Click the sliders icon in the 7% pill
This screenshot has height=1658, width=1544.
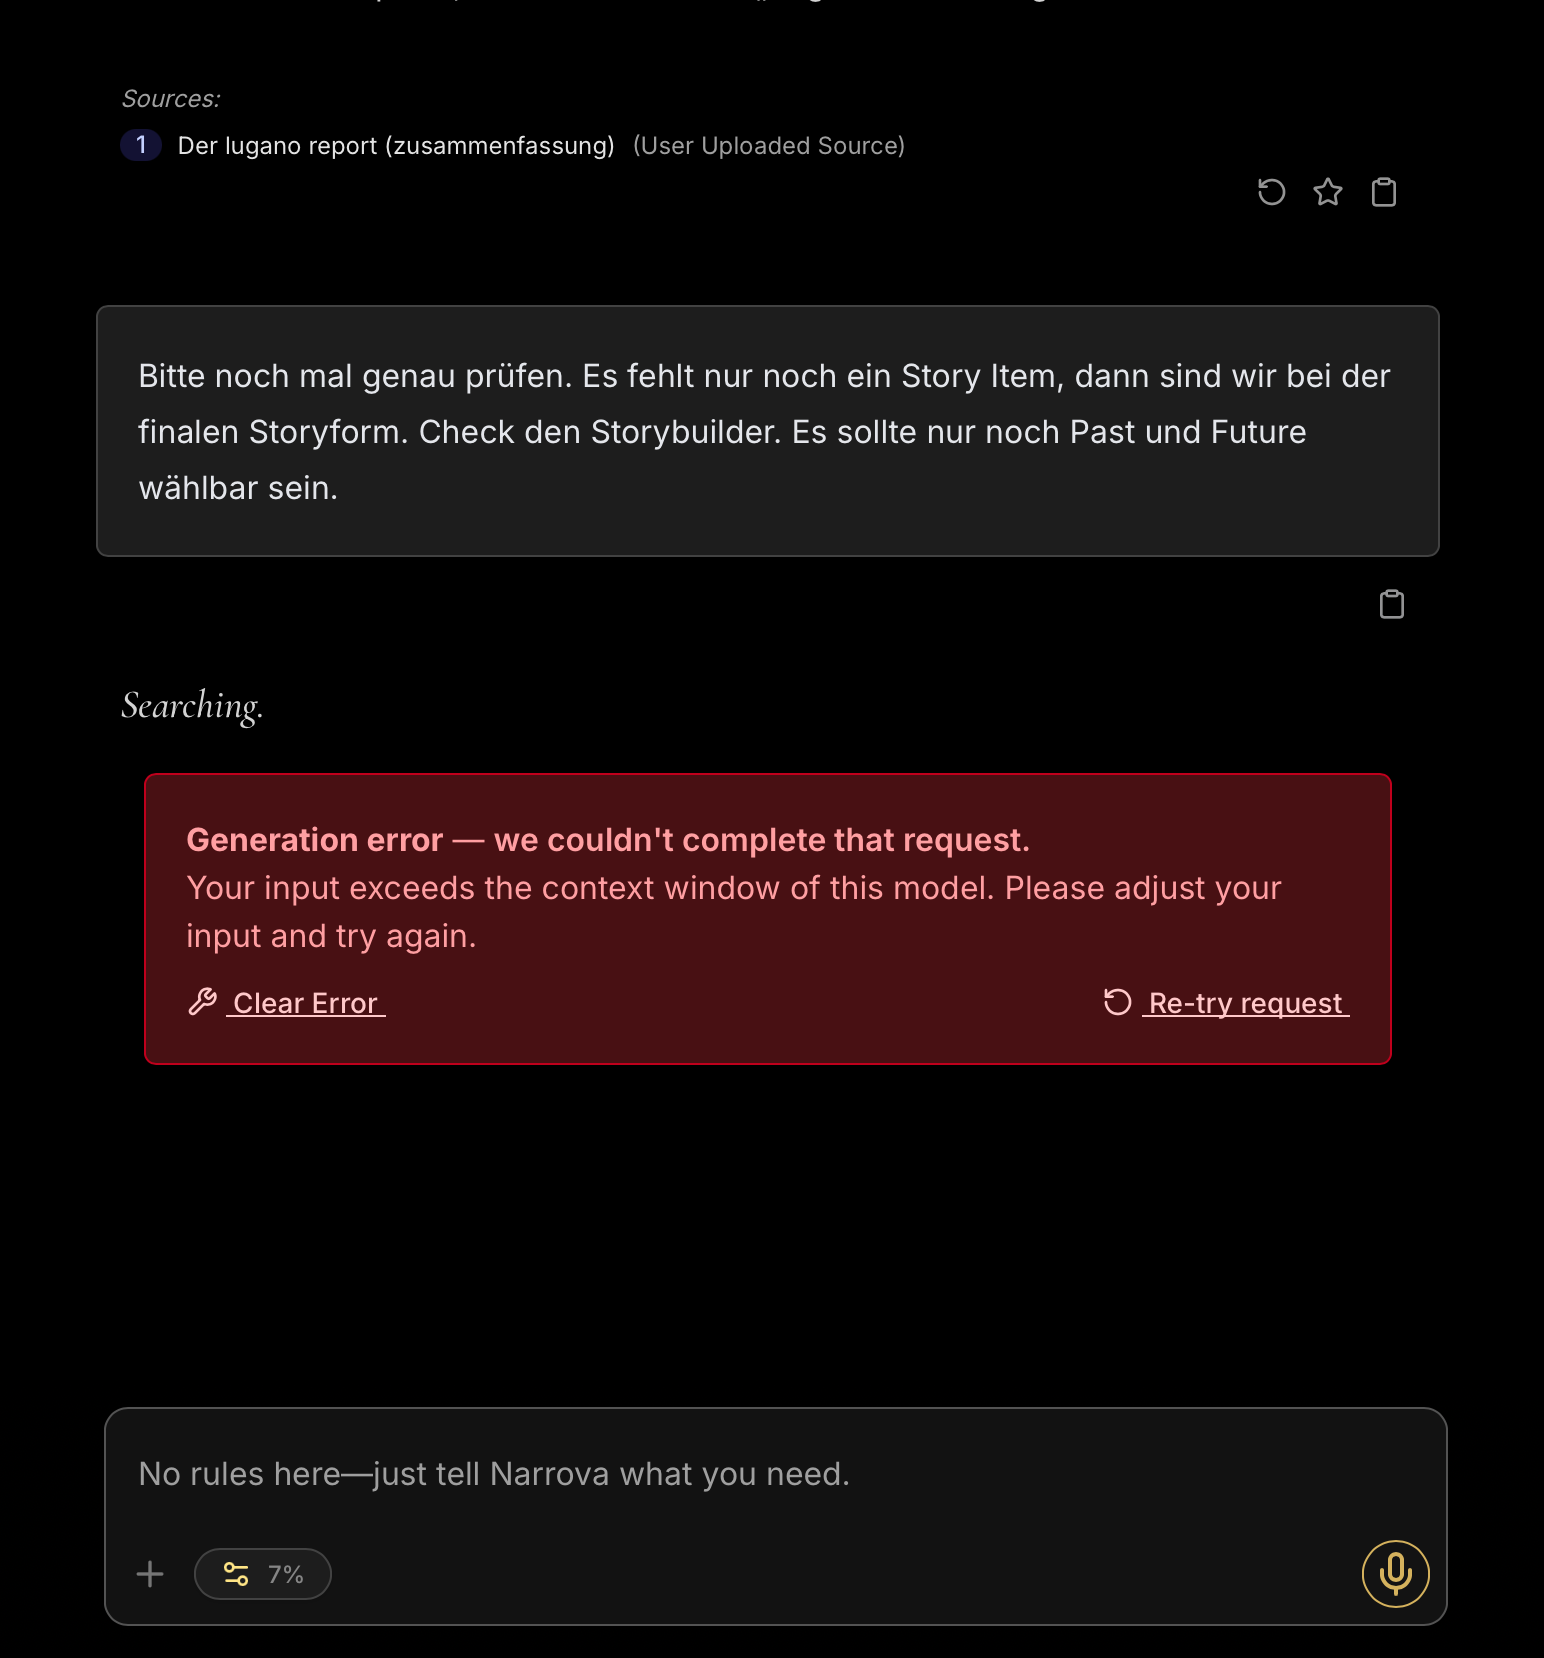(x=236, y=1574)
